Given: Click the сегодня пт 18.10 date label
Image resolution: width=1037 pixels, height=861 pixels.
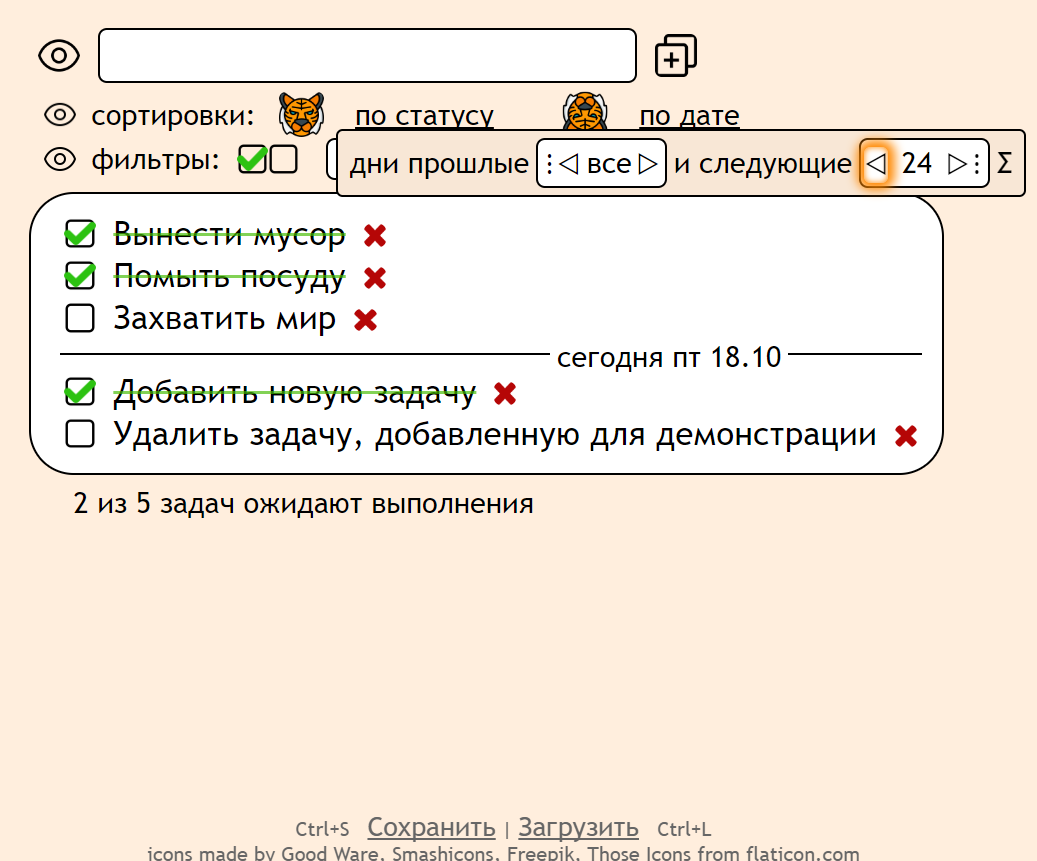Looking at the screenshot, I should click(669, 357).
